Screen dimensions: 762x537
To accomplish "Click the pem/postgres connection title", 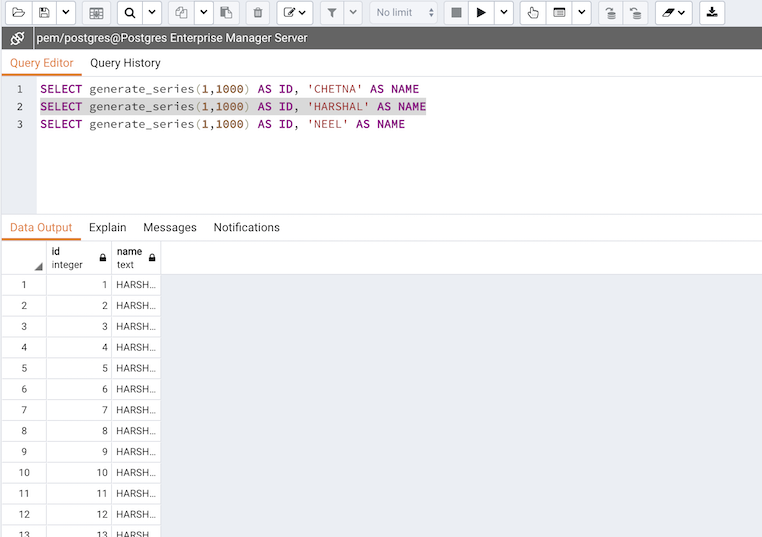I will tap(172, 38).
